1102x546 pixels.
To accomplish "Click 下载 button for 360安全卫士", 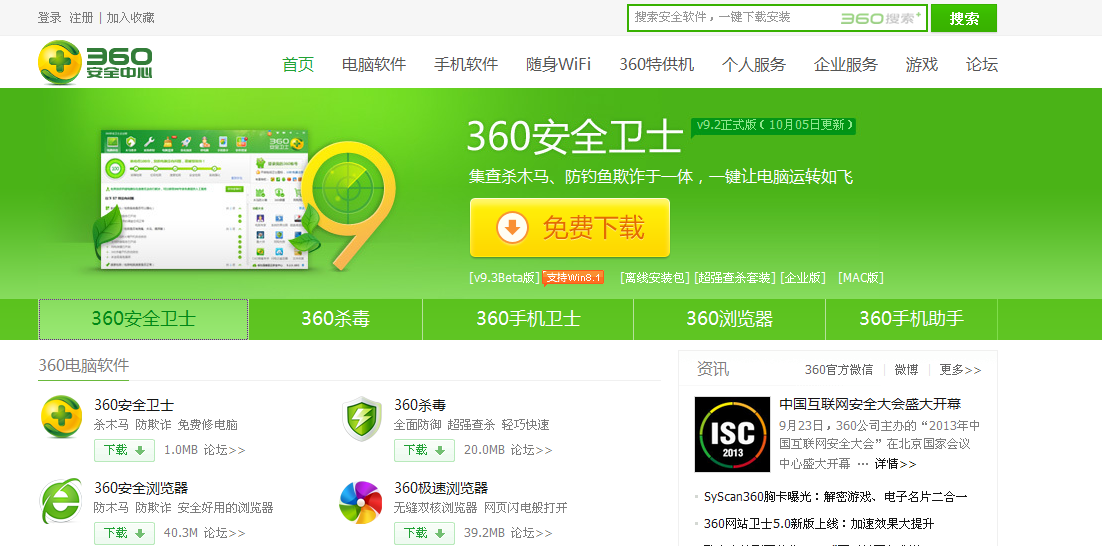I will (x=124, y=450).
